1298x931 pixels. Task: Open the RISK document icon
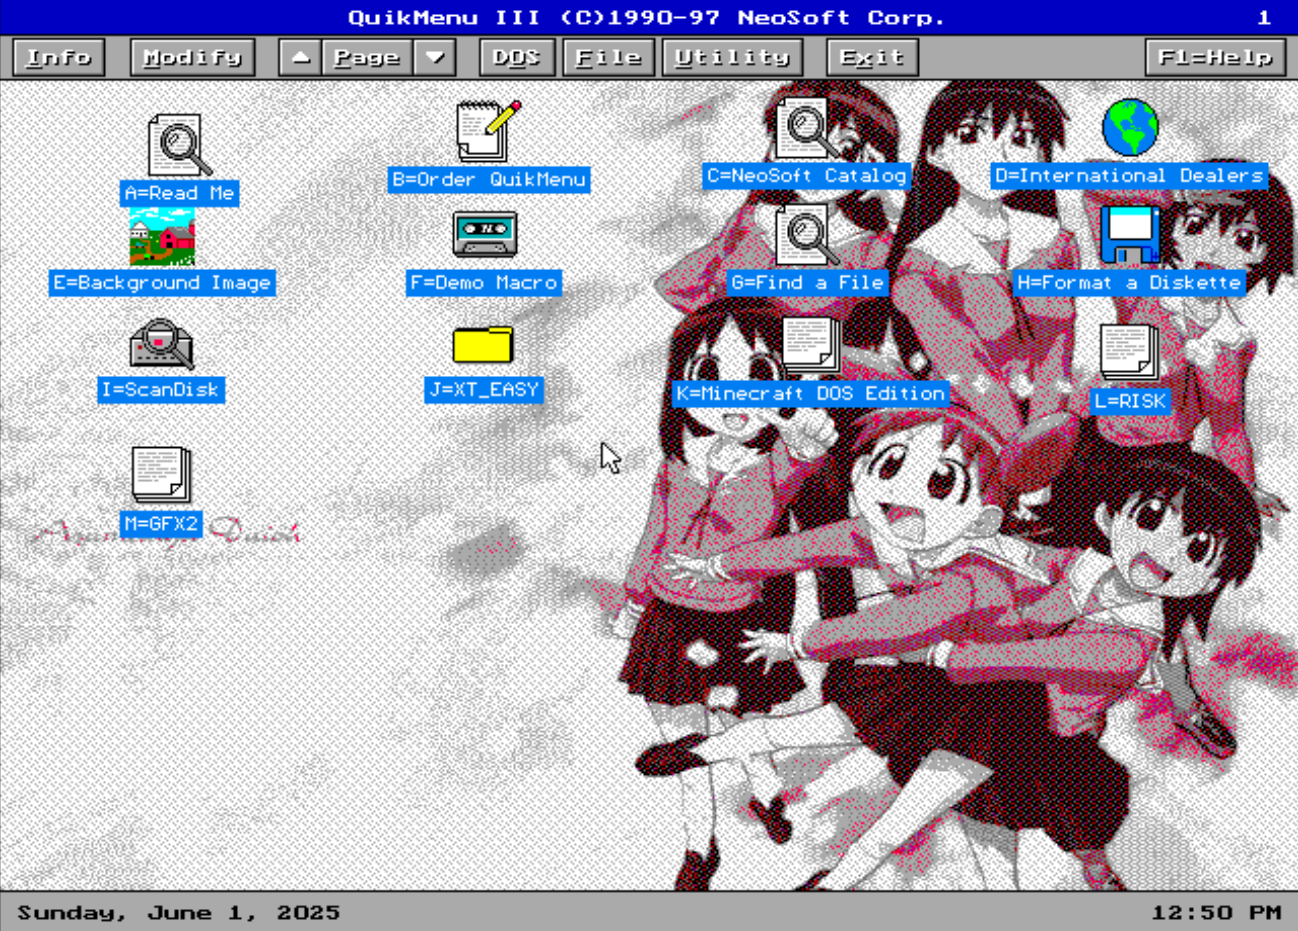[x=1130, y=353]
